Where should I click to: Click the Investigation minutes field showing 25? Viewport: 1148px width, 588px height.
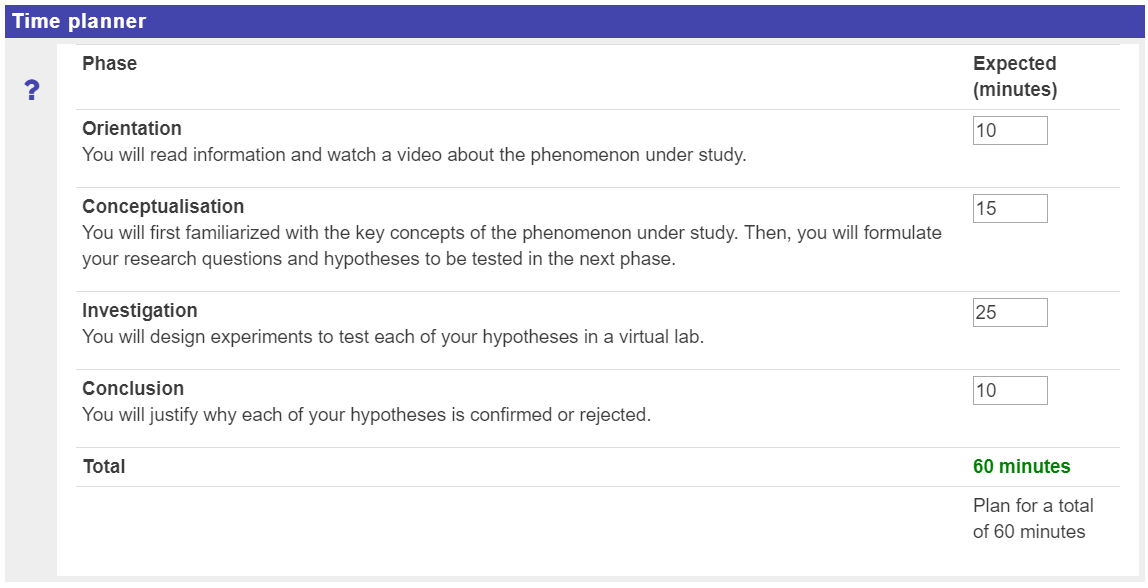click(x=1010, y=312)
